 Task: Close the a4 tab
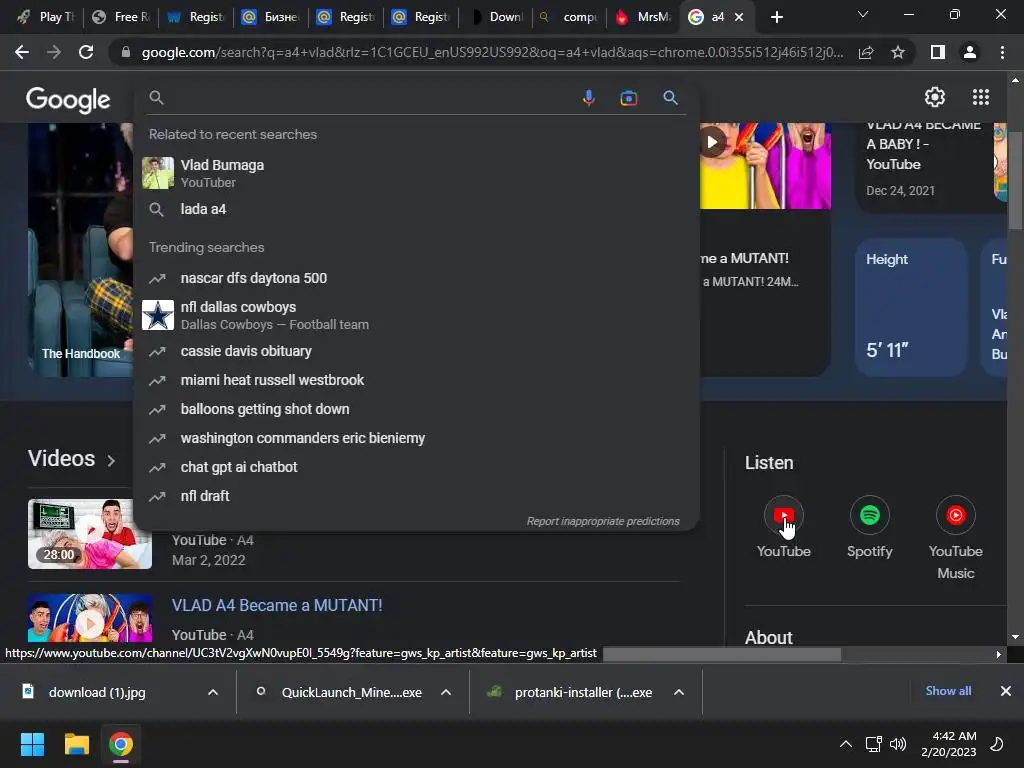pyautogui.click(x=739, y=18)
